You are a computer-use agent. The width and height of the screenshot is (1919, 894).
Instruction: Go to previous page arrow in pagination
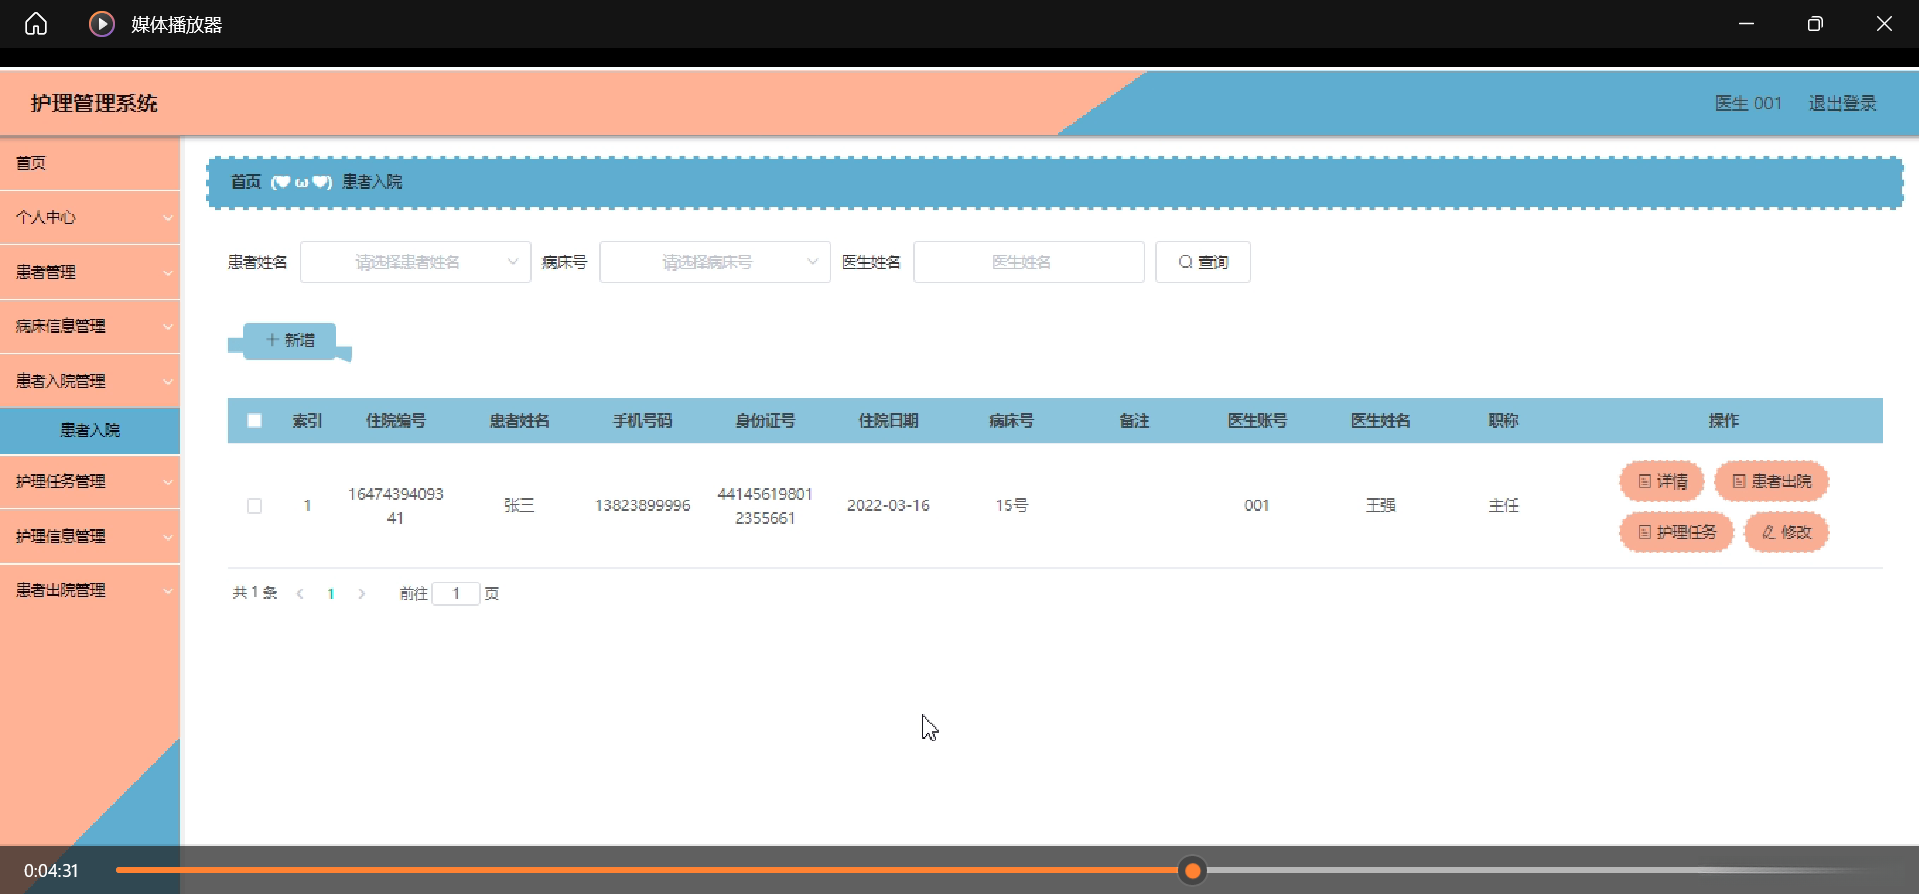(300, 594)
